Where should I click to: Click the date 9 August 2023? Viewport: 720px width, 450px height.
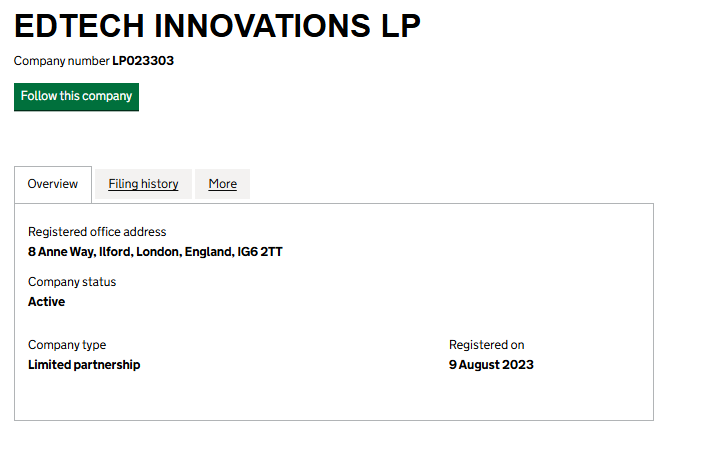tap(491, 365)
